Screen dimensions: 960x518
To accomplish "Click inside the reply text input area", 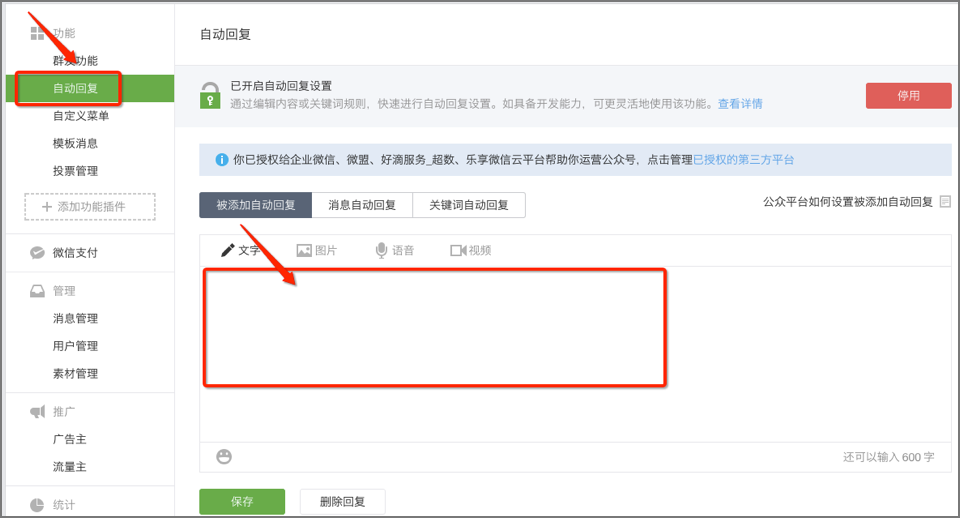I will [x=435, y=326].
